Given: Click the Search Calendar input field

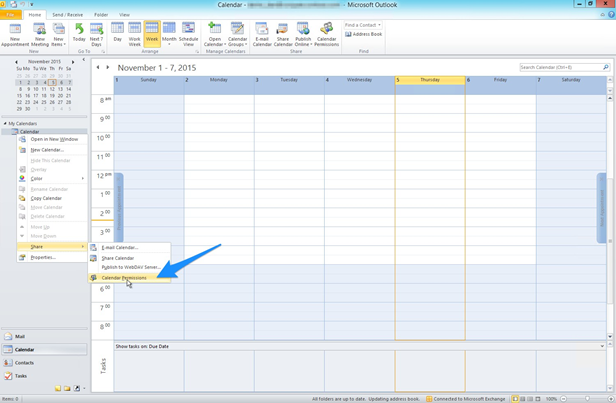Looking at the screenshot, I should pos(560,67).
